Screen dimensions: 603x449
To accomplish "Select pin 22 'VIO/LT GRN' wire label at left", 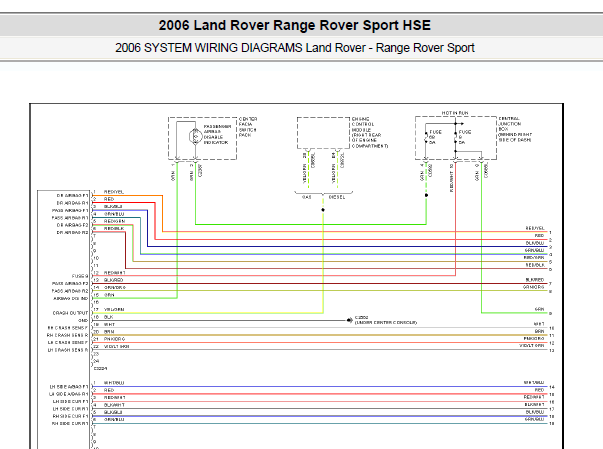I will tap(117, 346).
